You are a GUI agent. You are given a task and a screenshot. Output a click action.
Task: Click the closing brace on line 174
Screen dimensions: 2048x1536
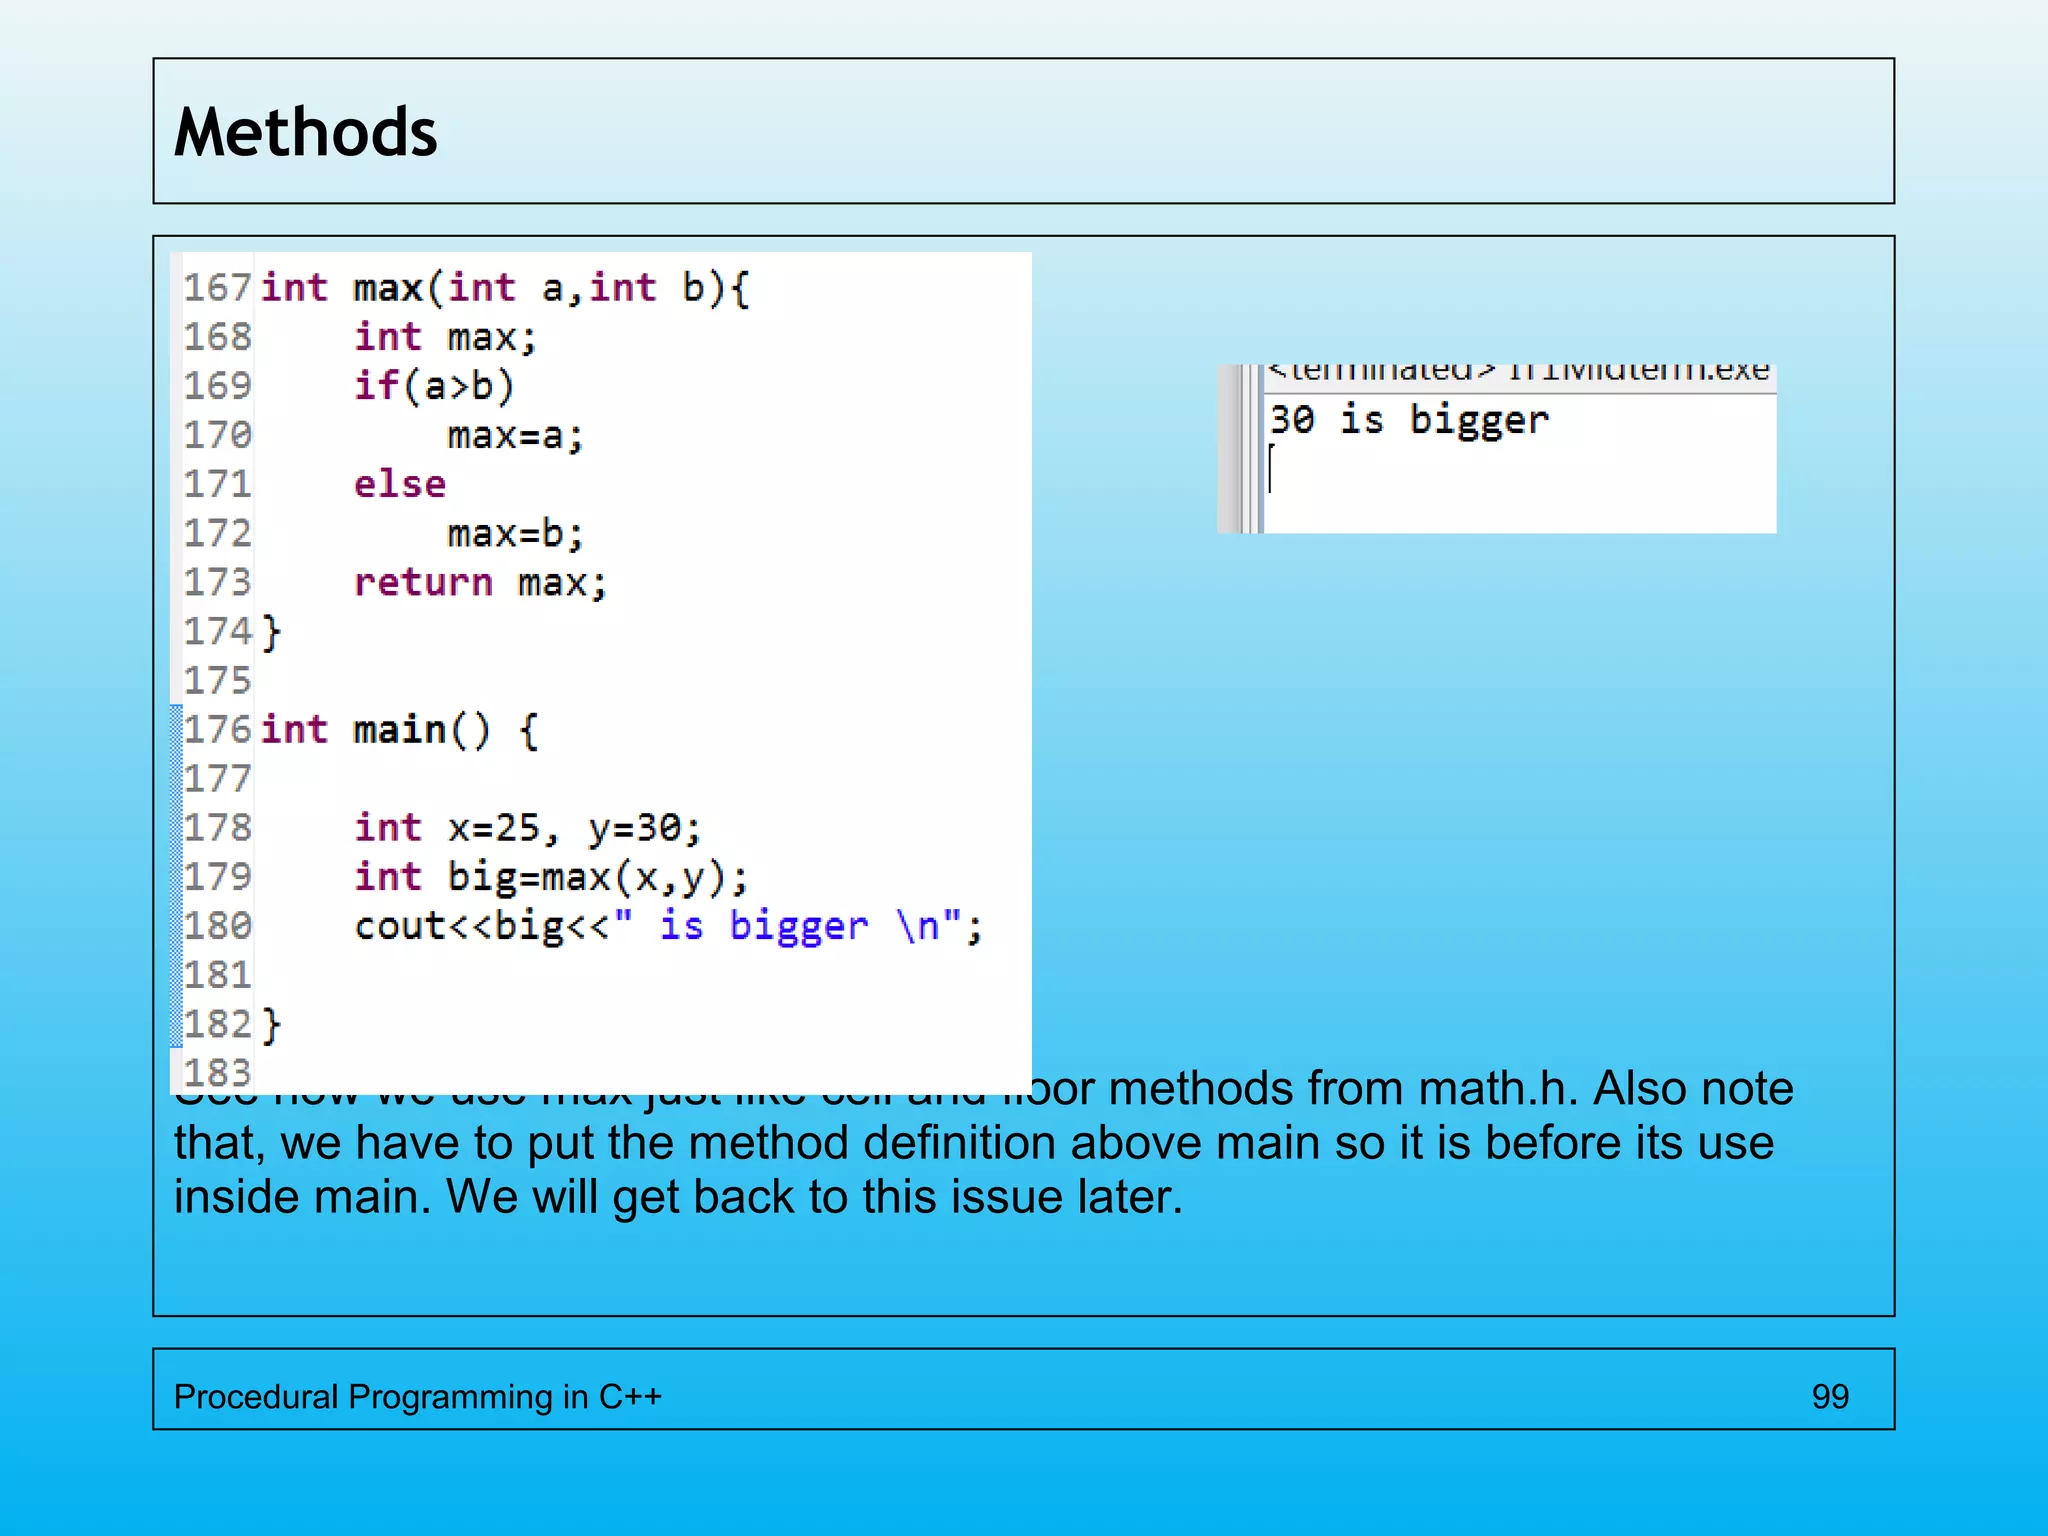click(271, 632)
